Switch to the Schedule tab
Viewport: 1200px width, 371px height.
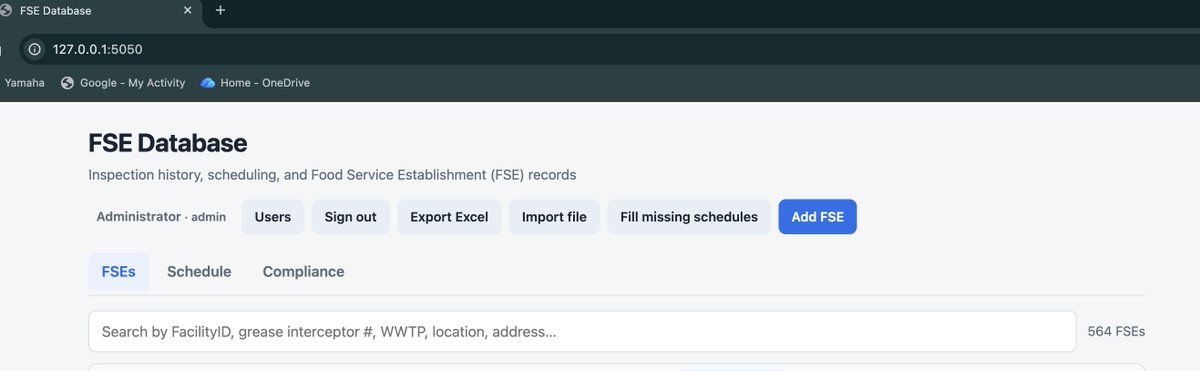(x=199, y=272)
